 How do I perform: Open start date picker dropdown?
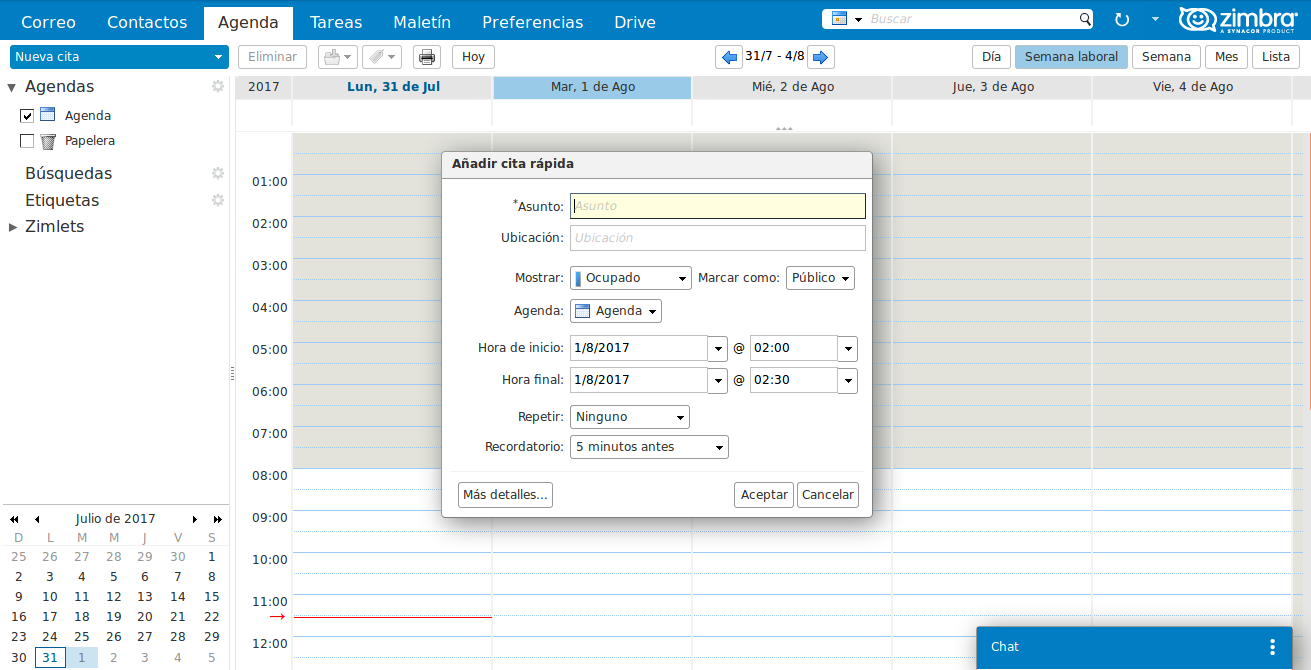(717, 349)
